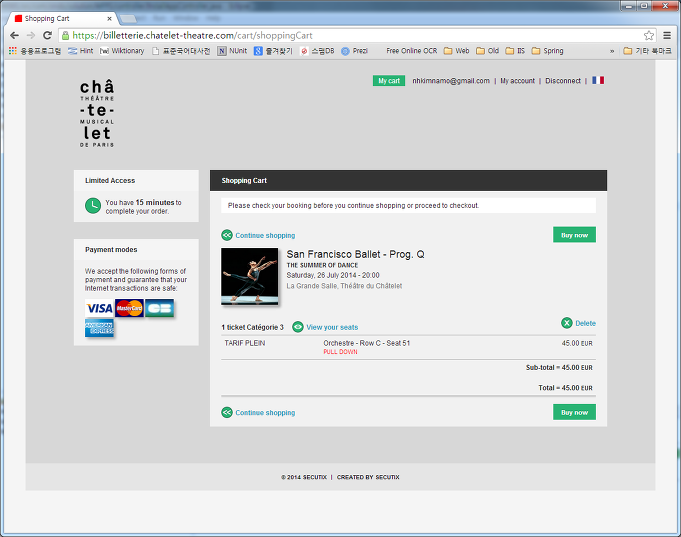Click the Shopping Cart panel header
This screenshot has width=681, height=537.
pyautogui.click(x=408, y=180)
